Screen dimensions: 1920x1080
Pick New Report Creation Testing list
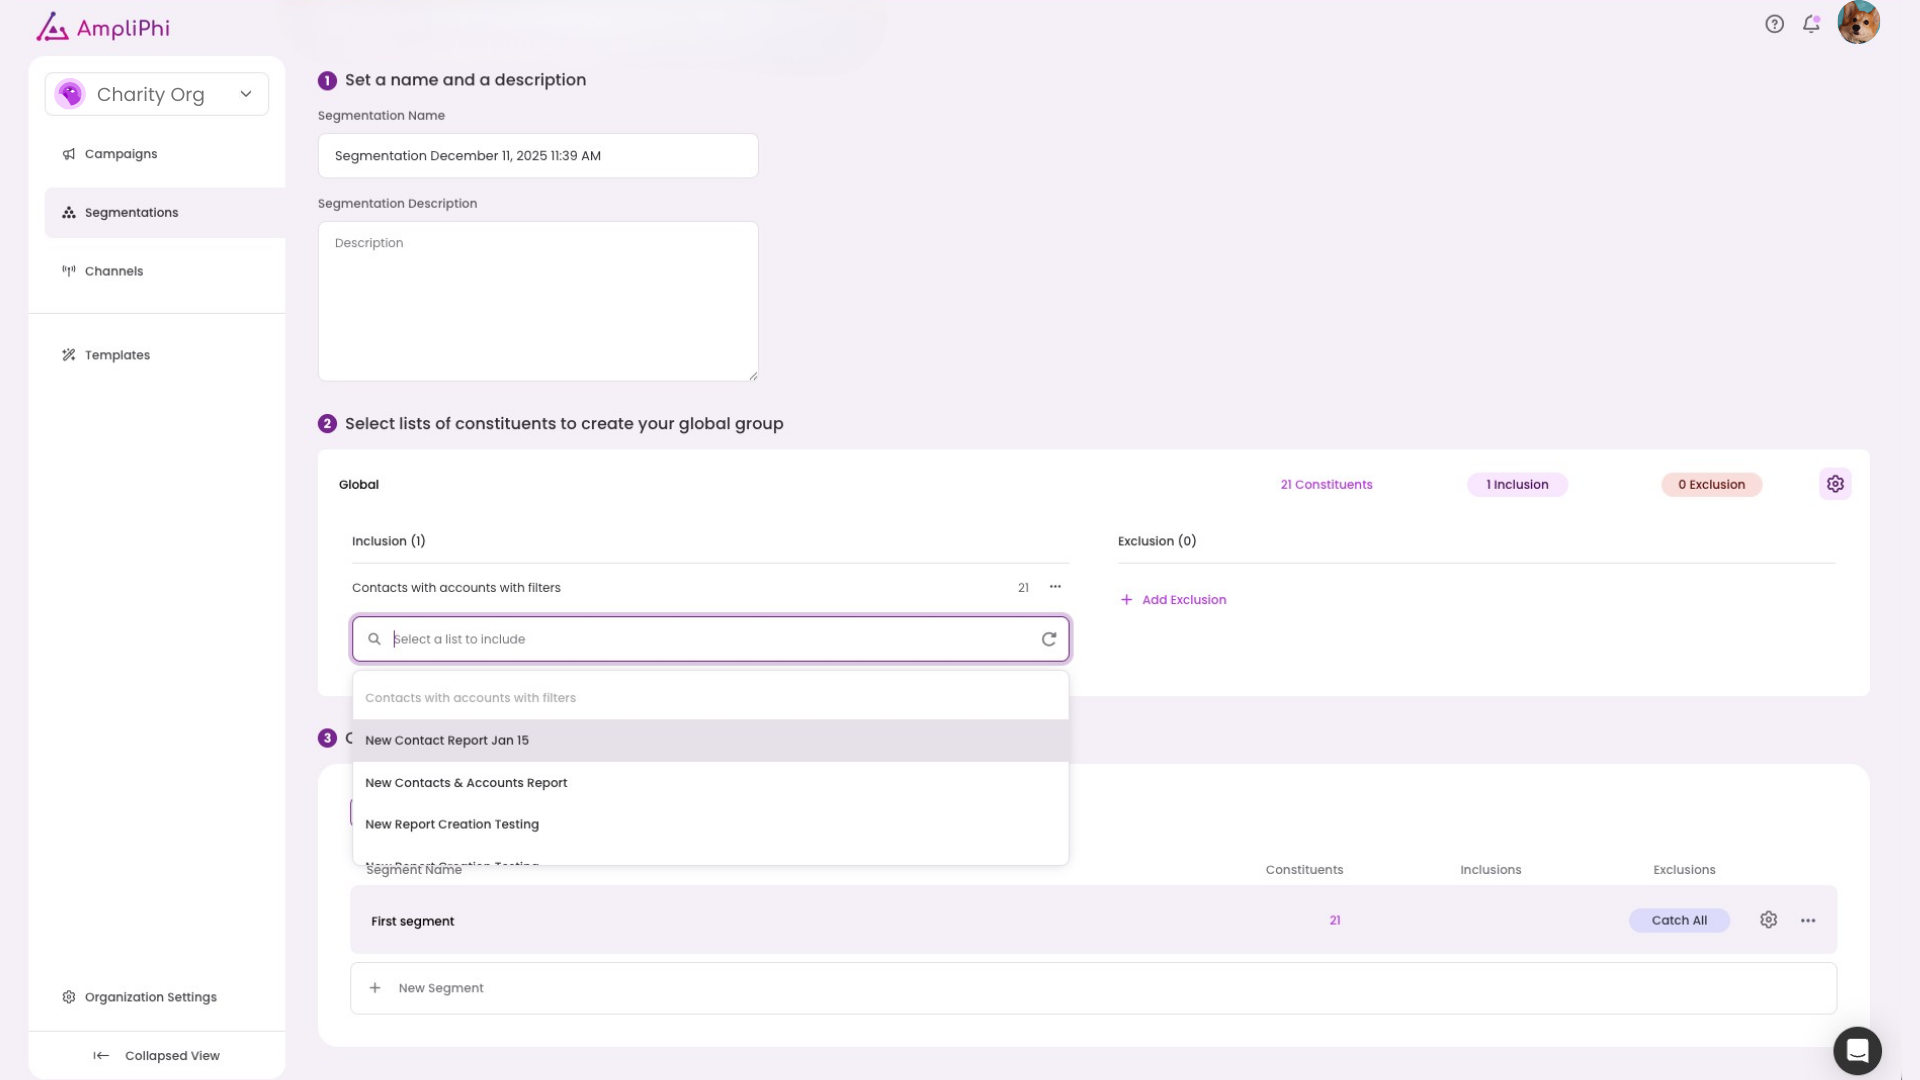coord(452,824)
